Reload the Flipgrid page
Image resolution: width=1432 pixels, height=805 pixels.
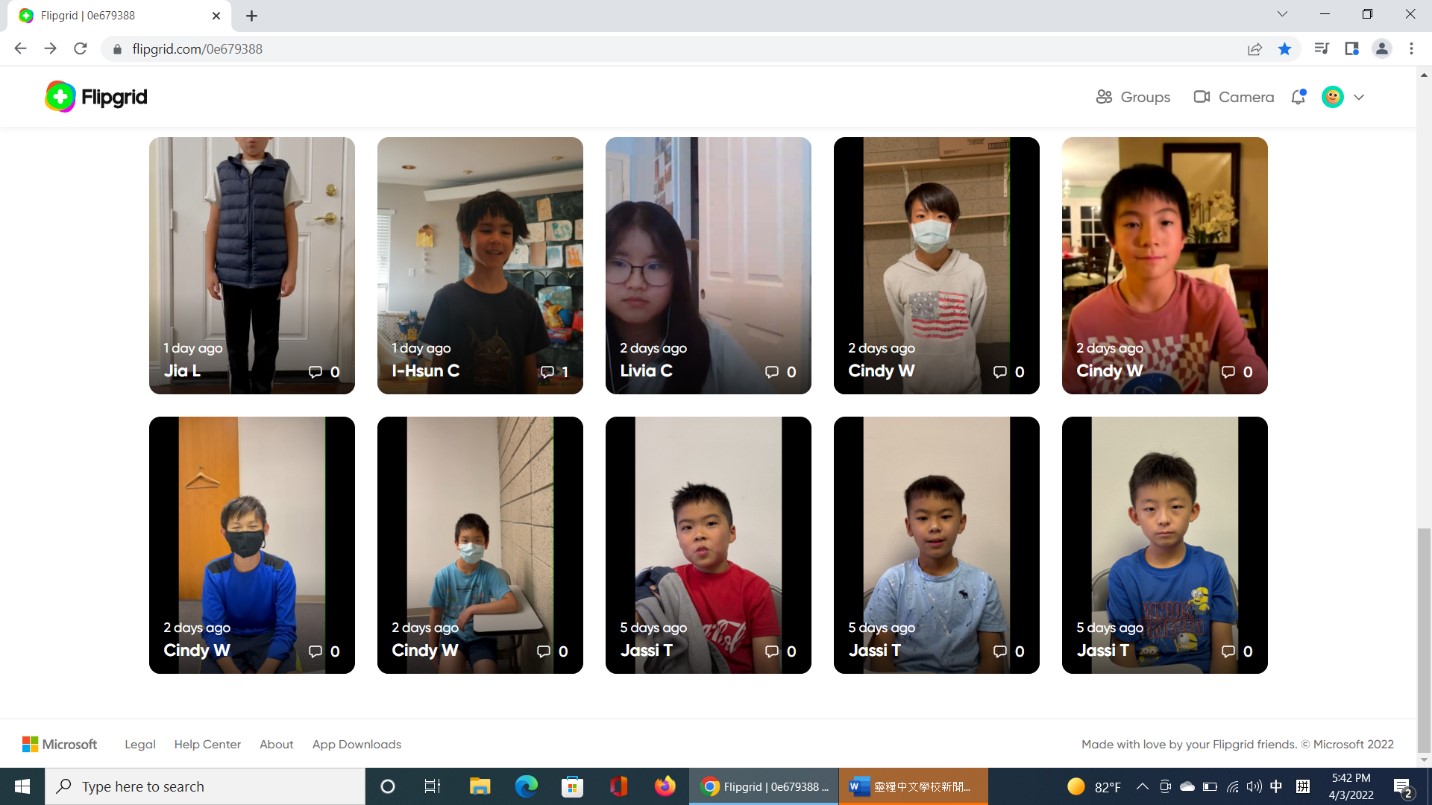coord(81,49)
